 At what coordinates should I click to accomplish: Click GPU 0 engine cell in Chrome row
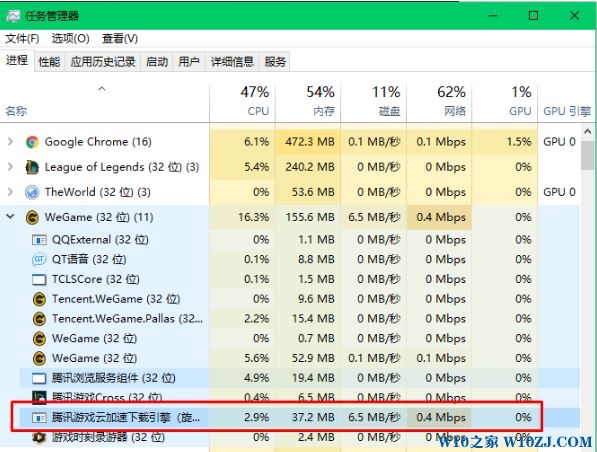click(x=559, y=142)
